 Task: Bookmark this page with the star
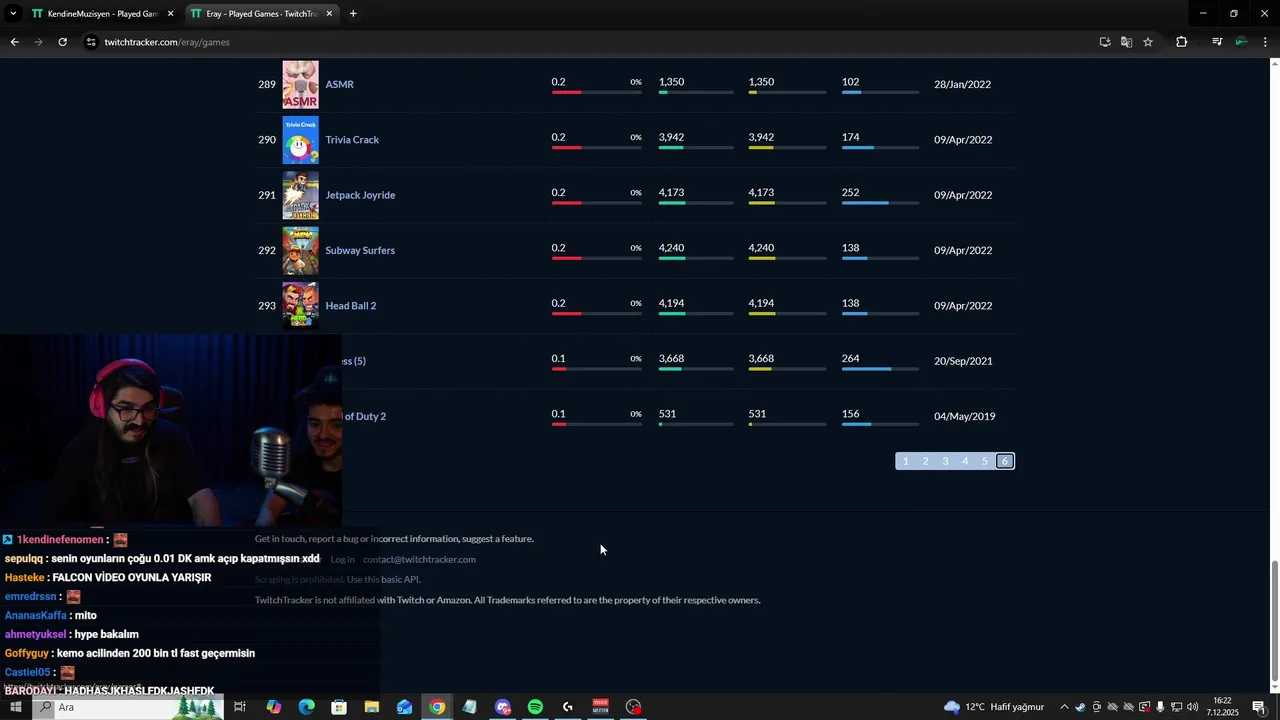click(1148, 42)
